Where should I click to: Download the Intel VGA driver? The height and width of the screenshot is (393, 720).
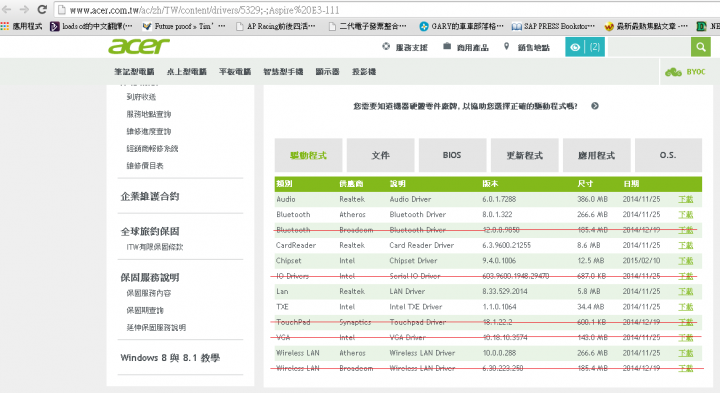click(686, 337)
